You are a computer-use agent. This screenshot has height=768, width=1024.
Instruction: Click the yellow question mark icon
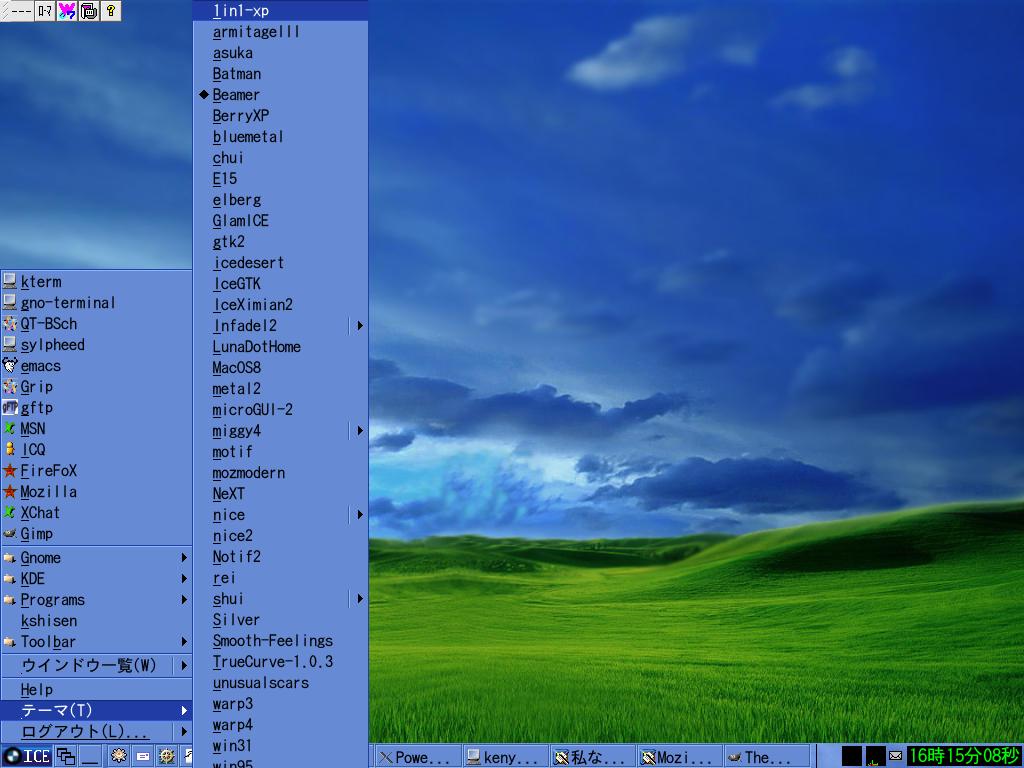pos(111,11)
